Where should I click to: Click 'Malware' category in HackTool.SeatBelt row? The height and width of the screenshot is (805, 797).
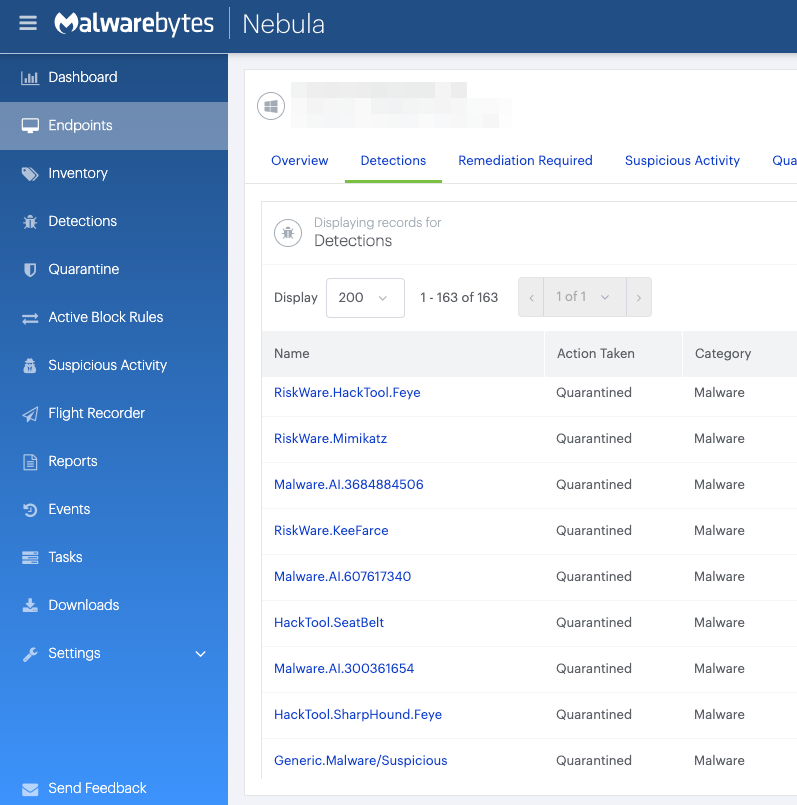point(719,623)
